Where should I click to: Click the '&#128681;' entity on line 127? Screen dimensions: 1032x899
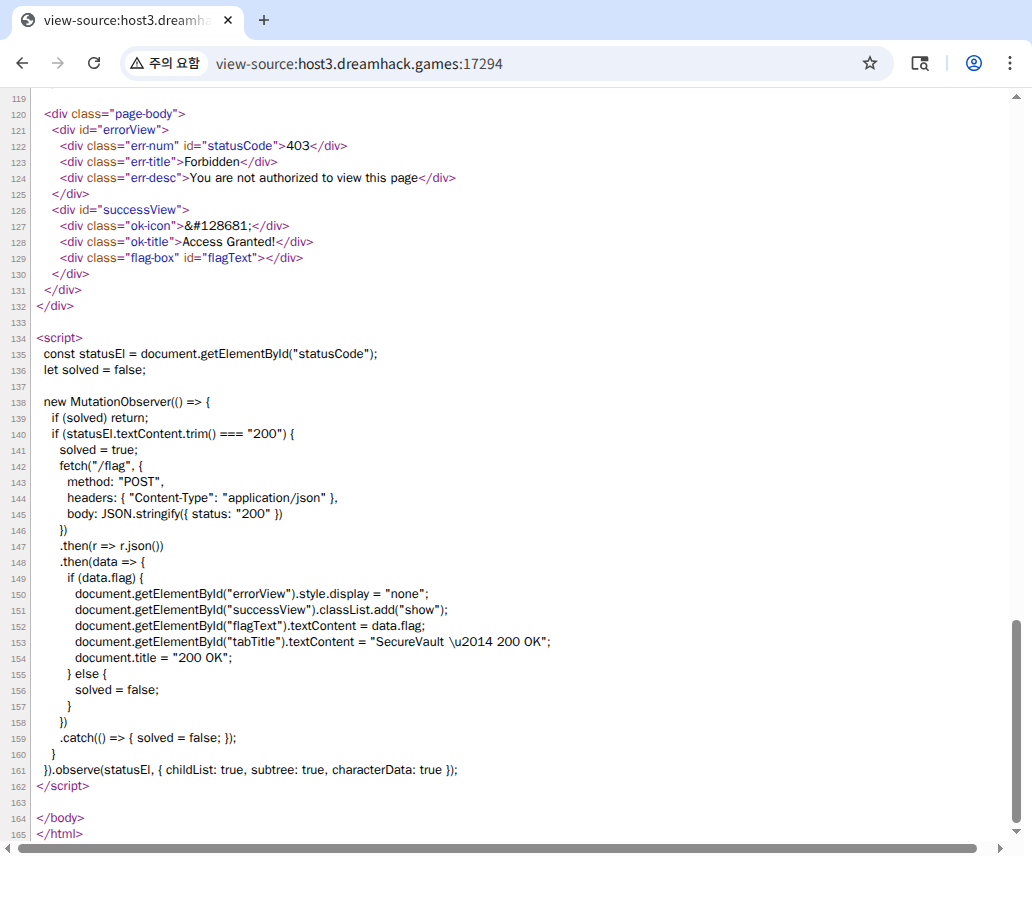tap(217, 226)
